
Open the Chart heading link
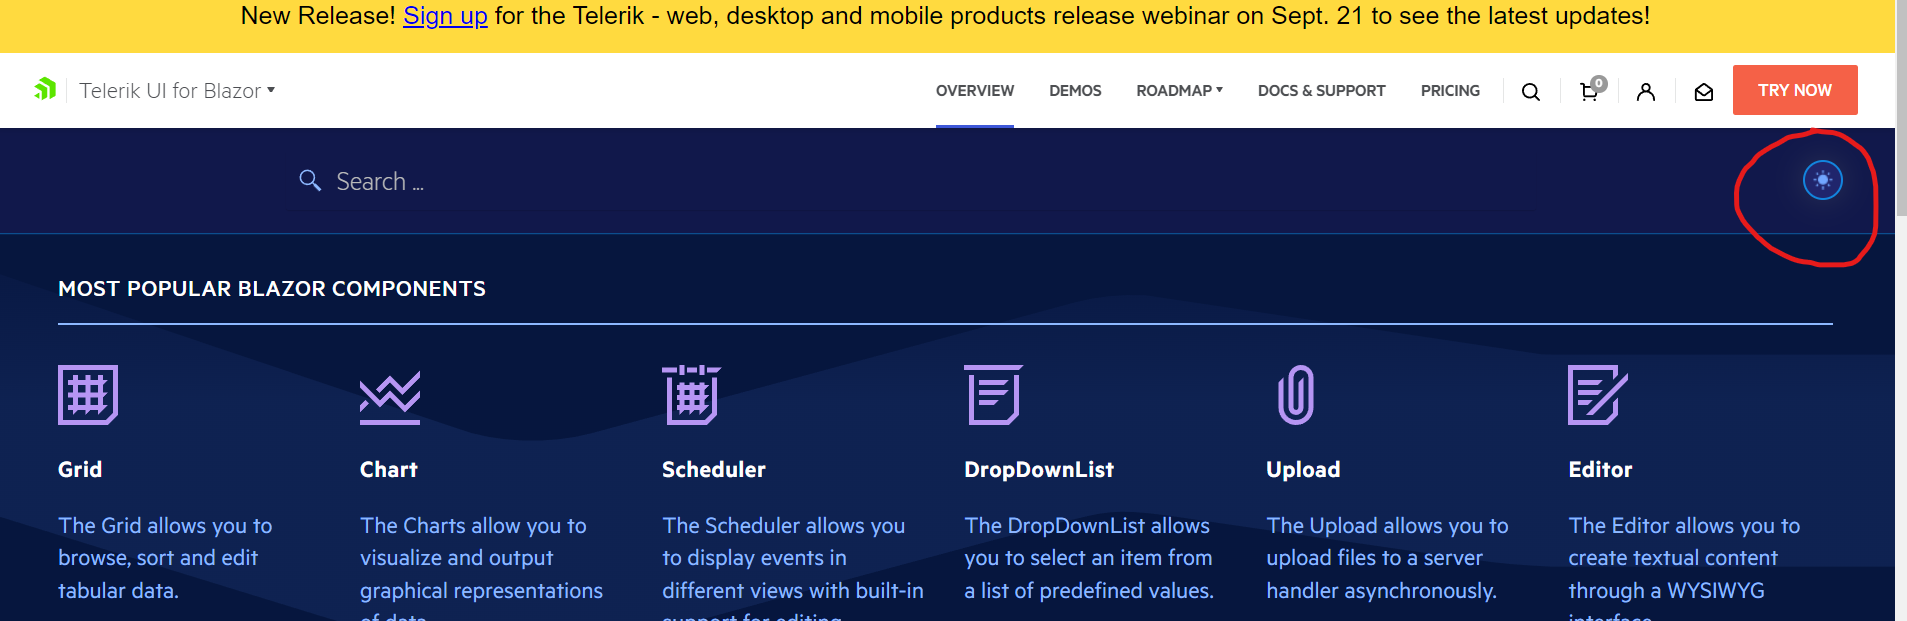(x=388, y=469)
